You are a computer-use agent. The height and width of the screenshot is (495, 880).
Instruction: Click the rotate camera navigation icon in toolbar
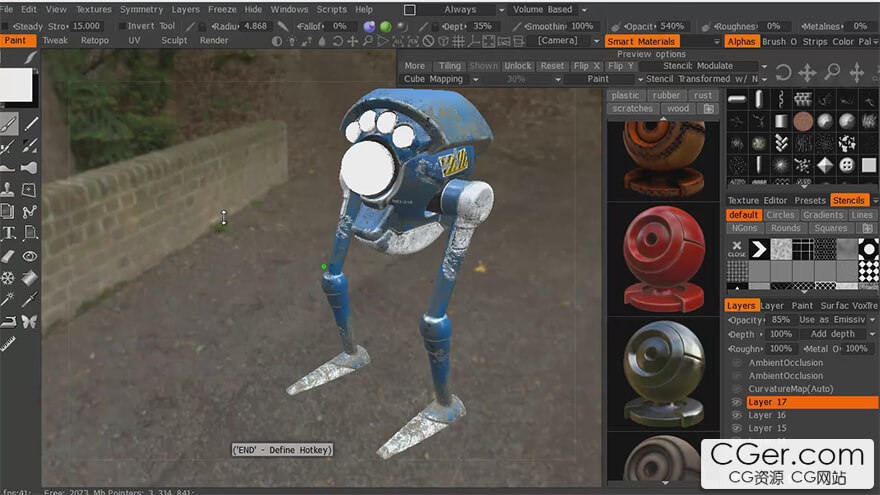click(x=338, y=41)
